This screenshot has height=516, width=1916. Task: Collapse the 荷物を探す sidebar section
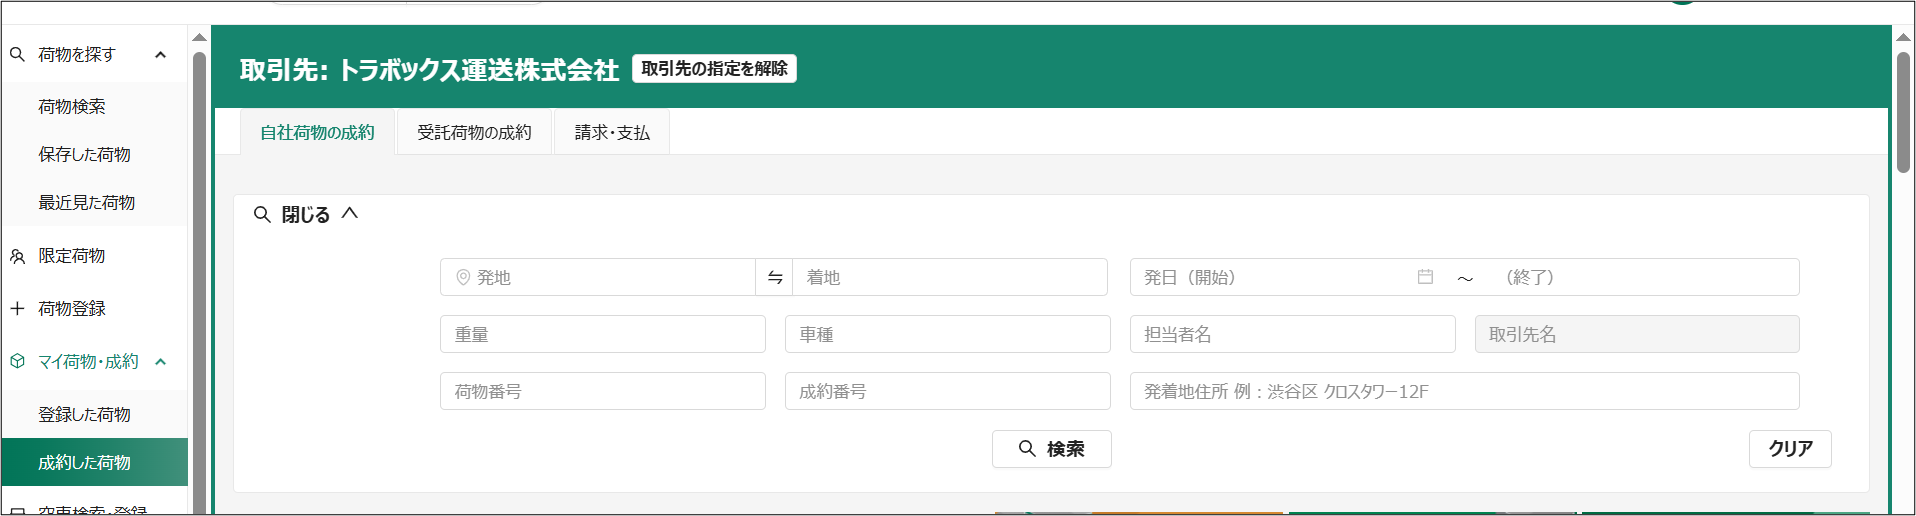[x=160, y=55]
